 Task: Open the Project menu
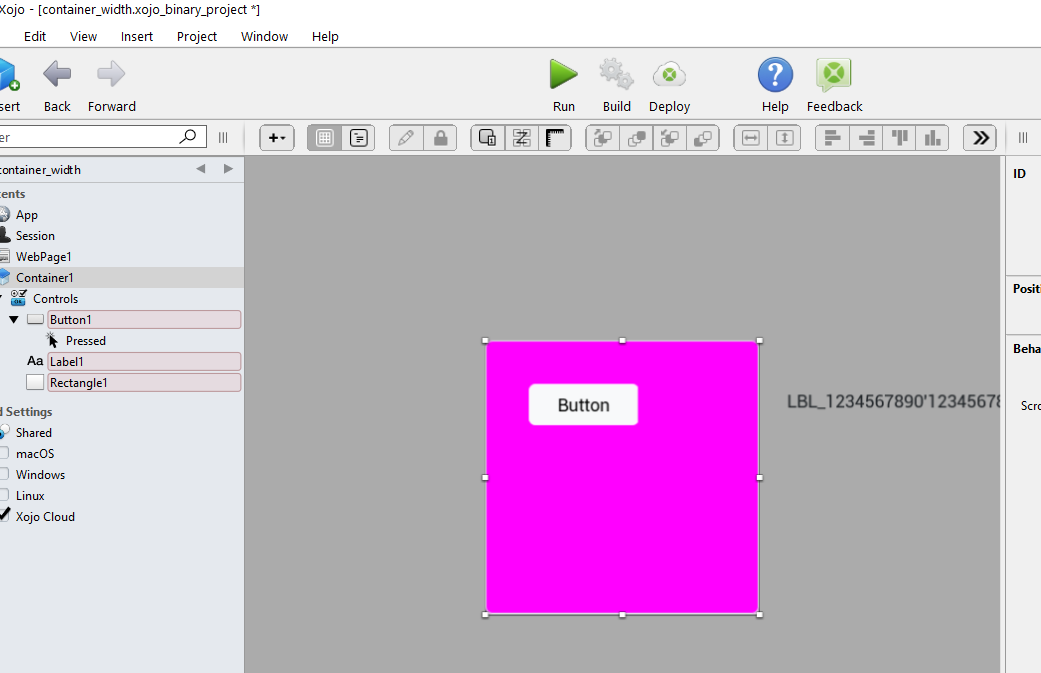tap(196, 36)
